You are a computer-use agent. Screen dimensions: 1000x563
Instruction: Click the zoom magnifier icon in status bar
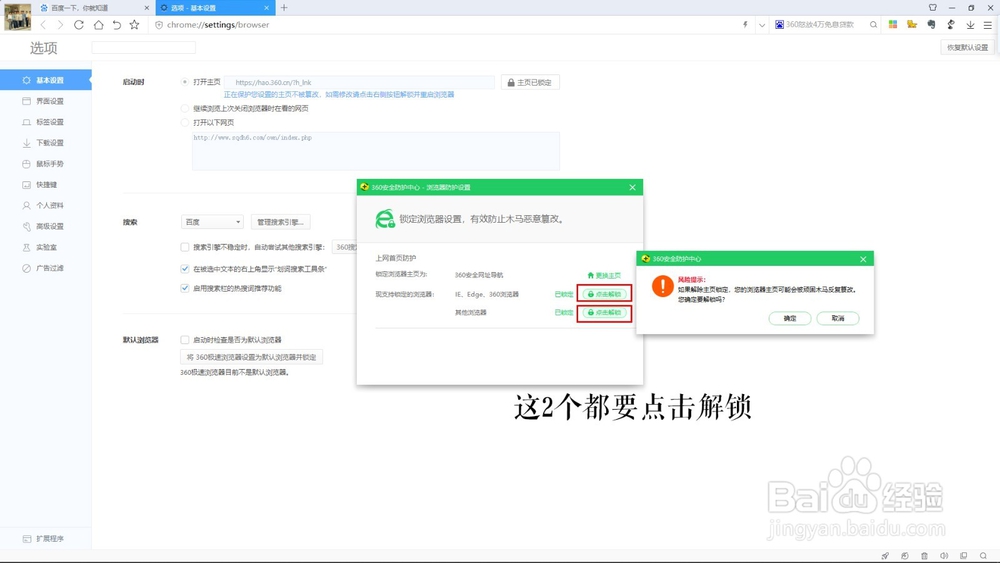[x=983, y=556]
